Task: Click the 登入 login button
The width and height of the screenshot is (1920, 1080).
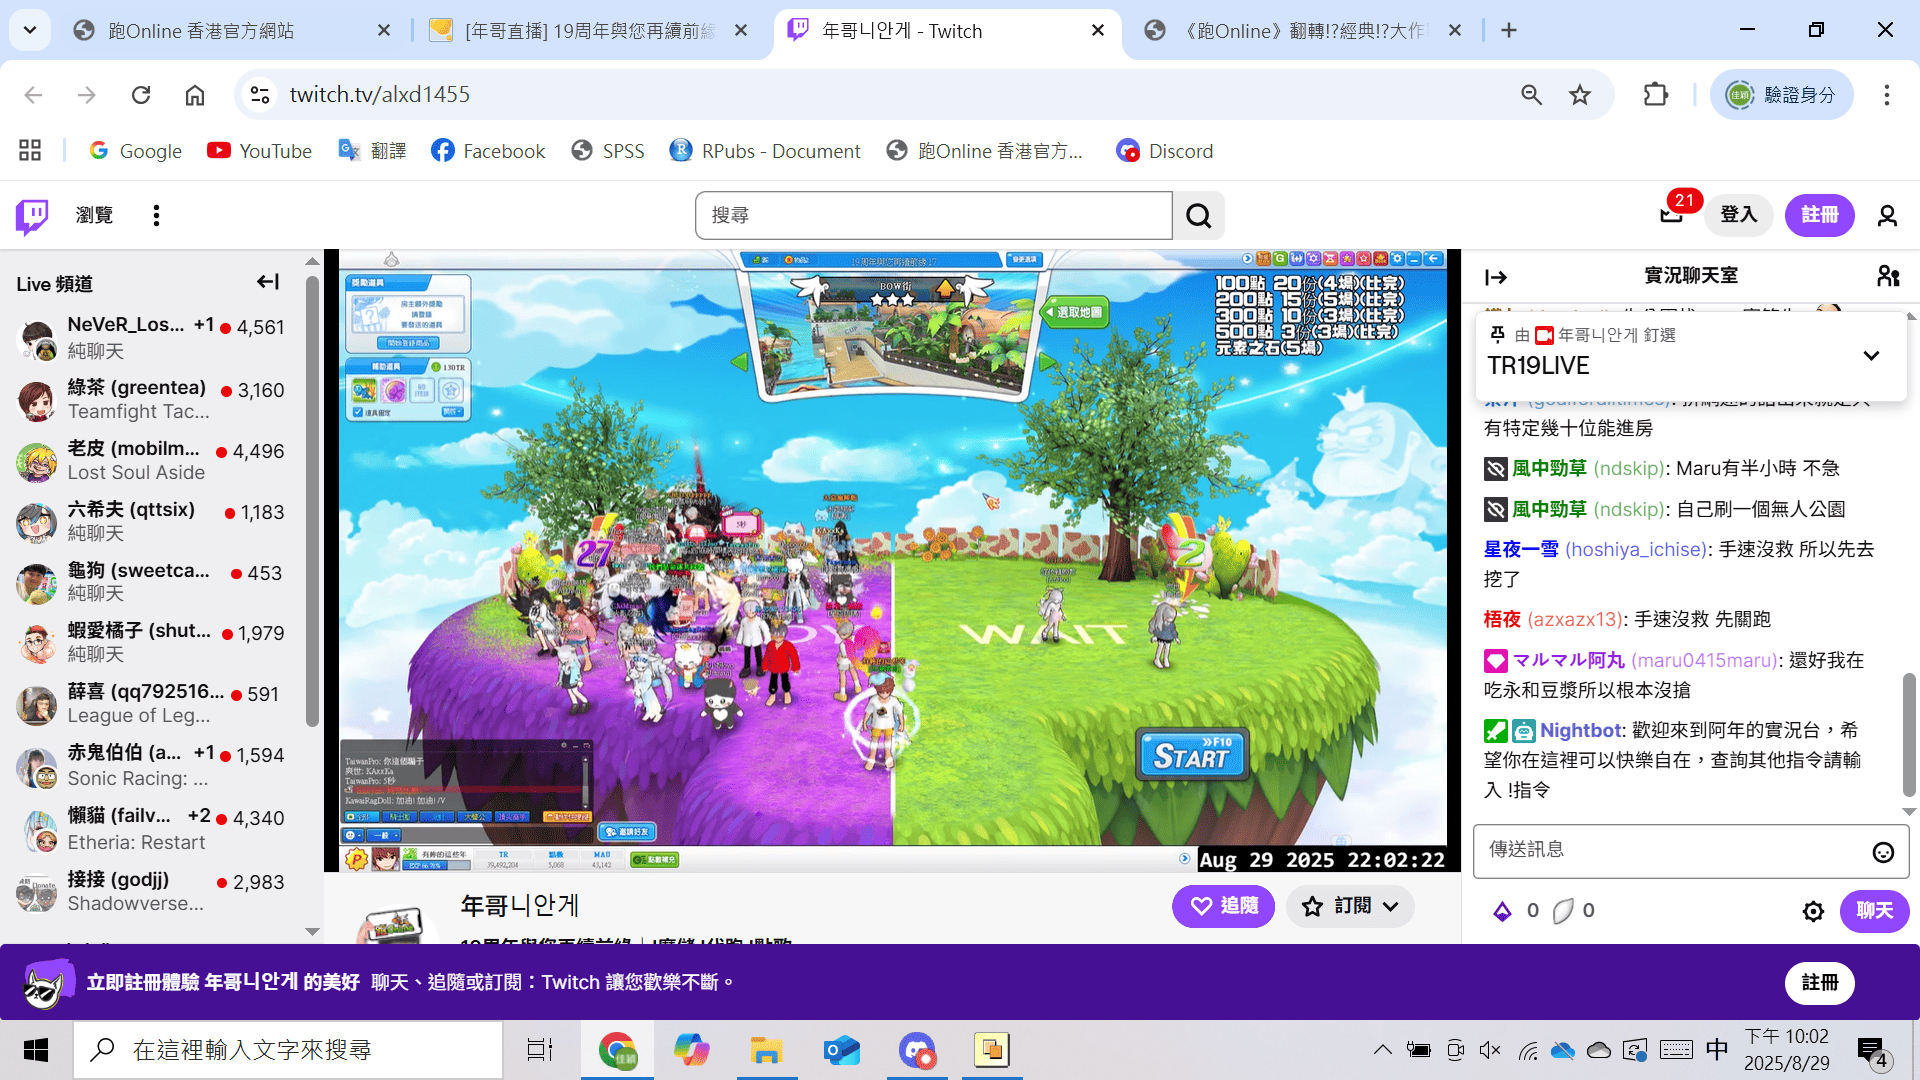Action: click(1738, 215)
